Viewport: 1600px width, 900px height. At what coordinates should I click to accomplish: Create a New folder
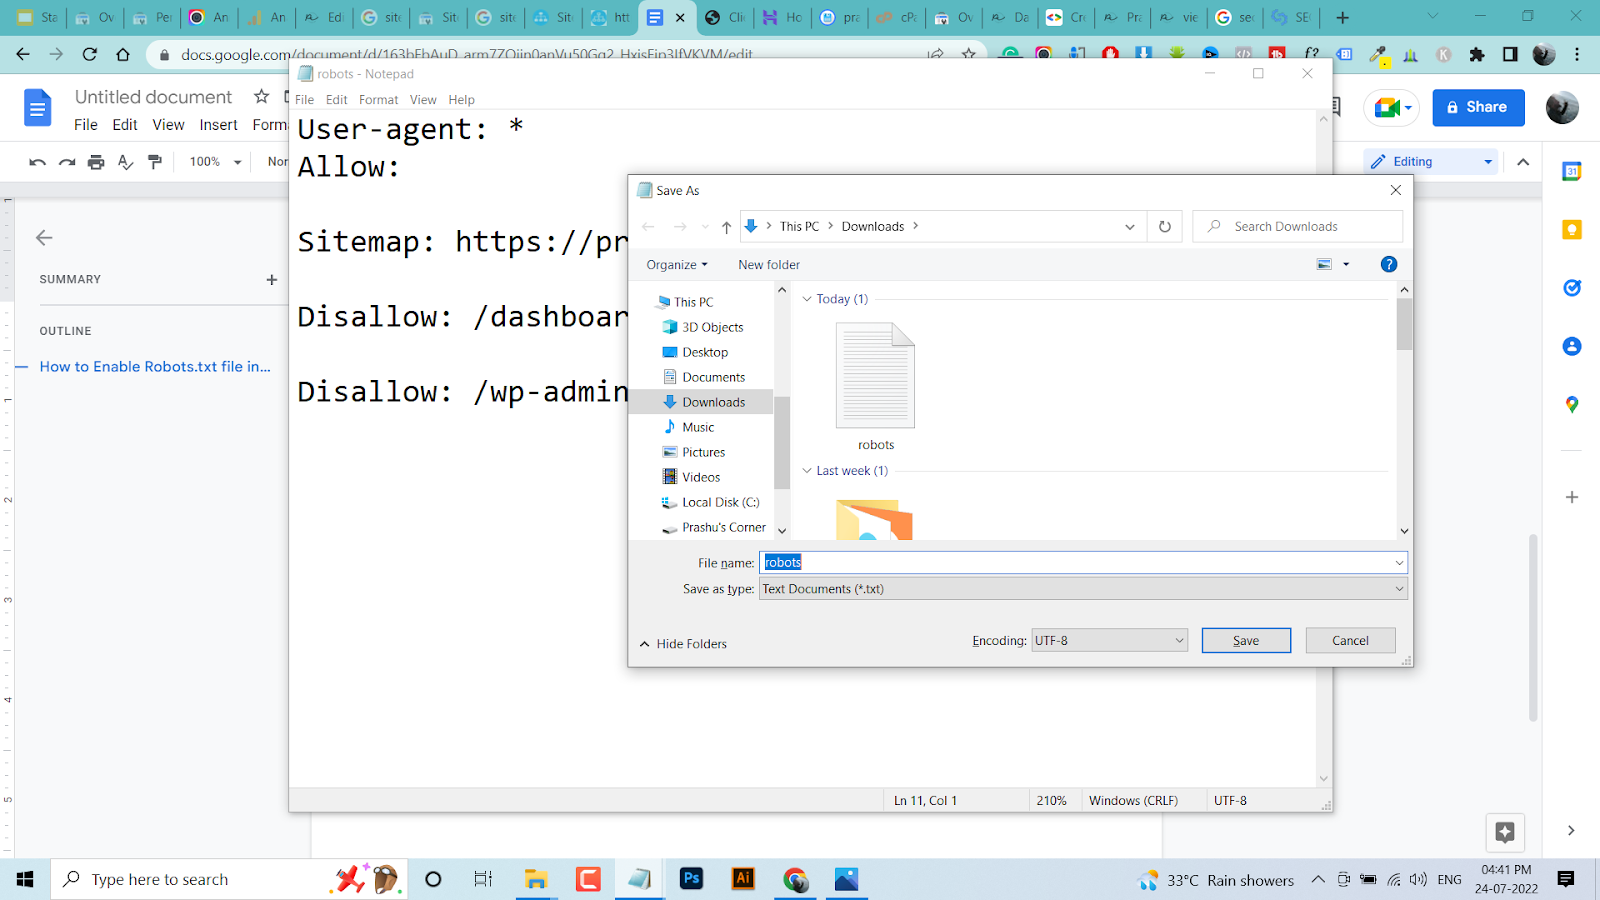click(769, 265)
